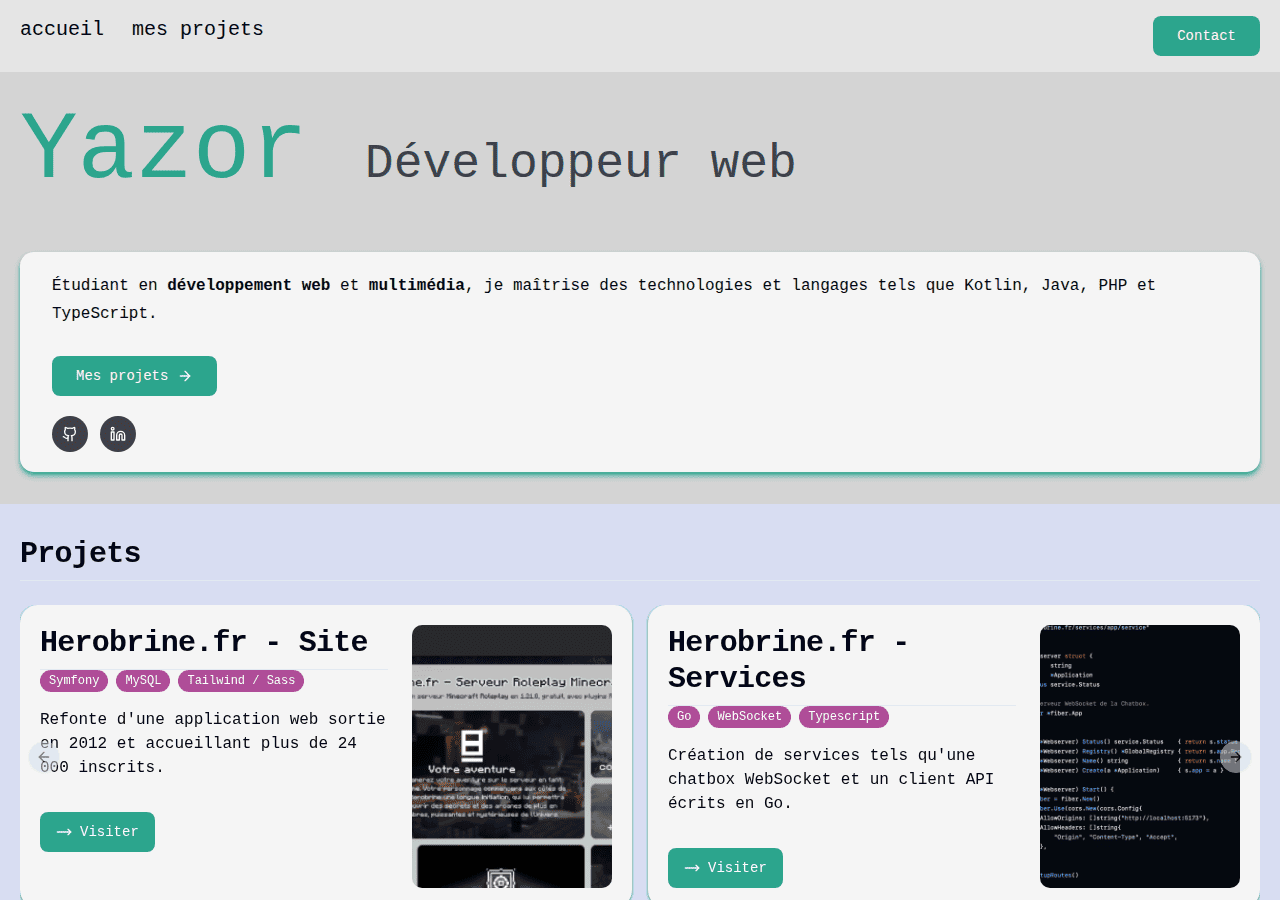This screenshot has width=1280, height=900.
Task: Click the Mes projets button
Action: pos(134,376)
